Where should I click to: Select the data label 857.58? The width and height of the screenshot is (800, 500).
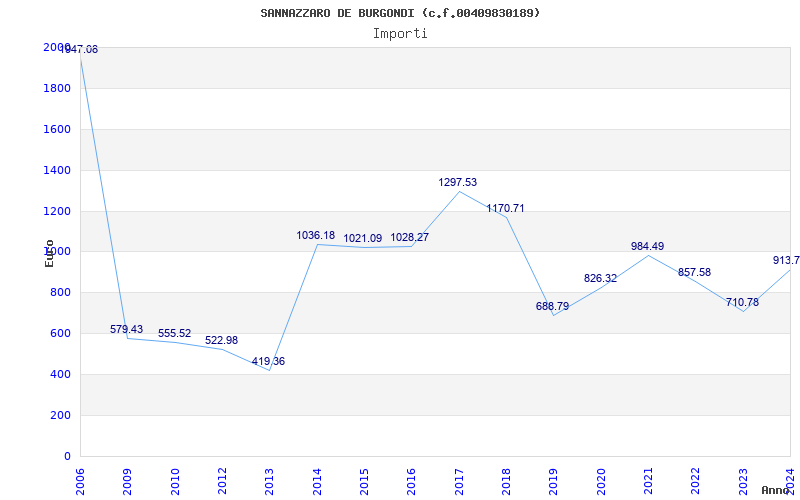coord(694,272)
